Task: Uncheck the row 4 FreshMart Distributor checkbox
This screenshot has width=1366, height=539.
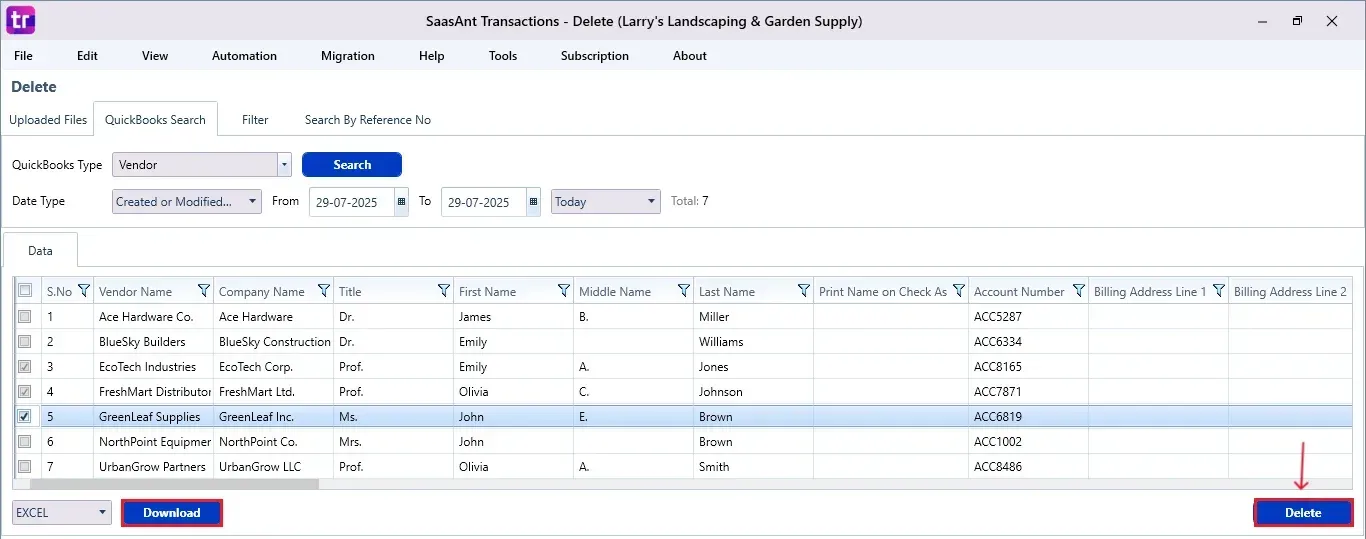Action: pyautogui.click(x=25, y=391)
